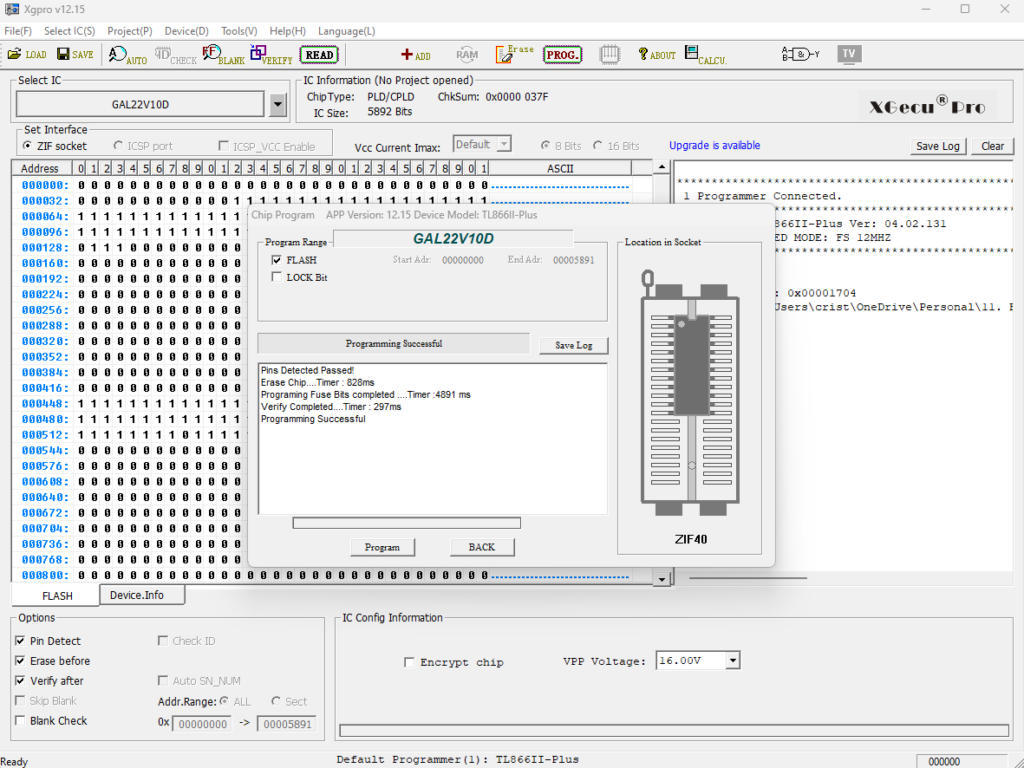Click the READ chip toolbar button

319,55
